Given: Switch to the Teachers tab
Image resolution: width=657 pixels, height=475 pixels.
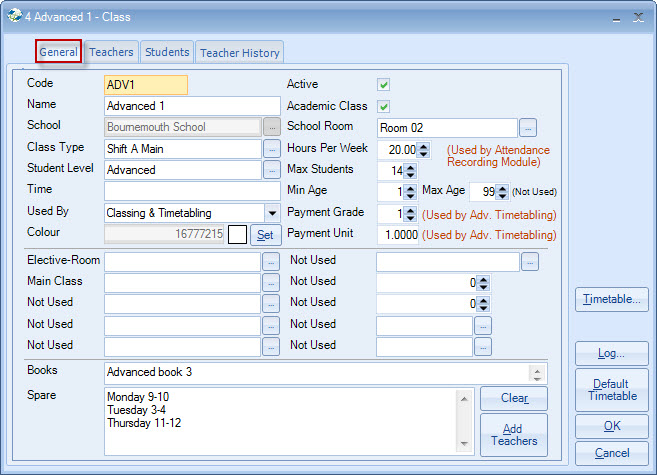Looking at the screenshot, I should 111,52.
